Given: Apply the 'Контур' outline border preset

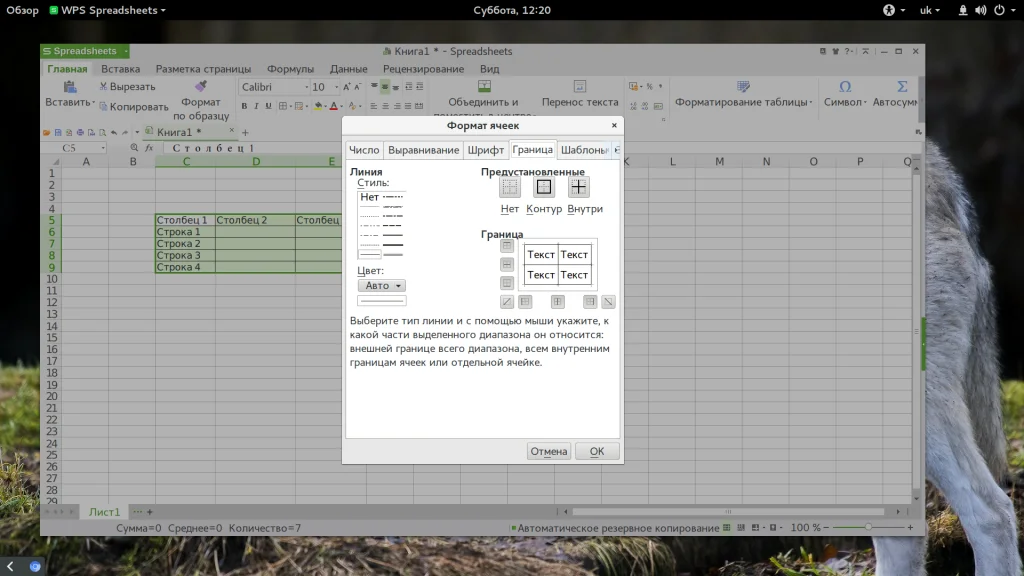Looking at the screenshot, I should click(x=544, y=187).
